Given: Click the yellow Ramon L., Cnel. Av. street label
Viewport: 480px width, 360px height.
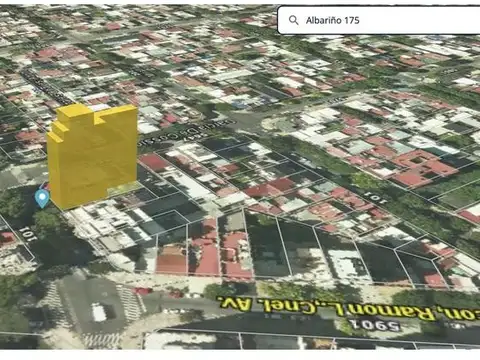Looking at the screenshot, I should pyautogui.click(x=348, y=307).
